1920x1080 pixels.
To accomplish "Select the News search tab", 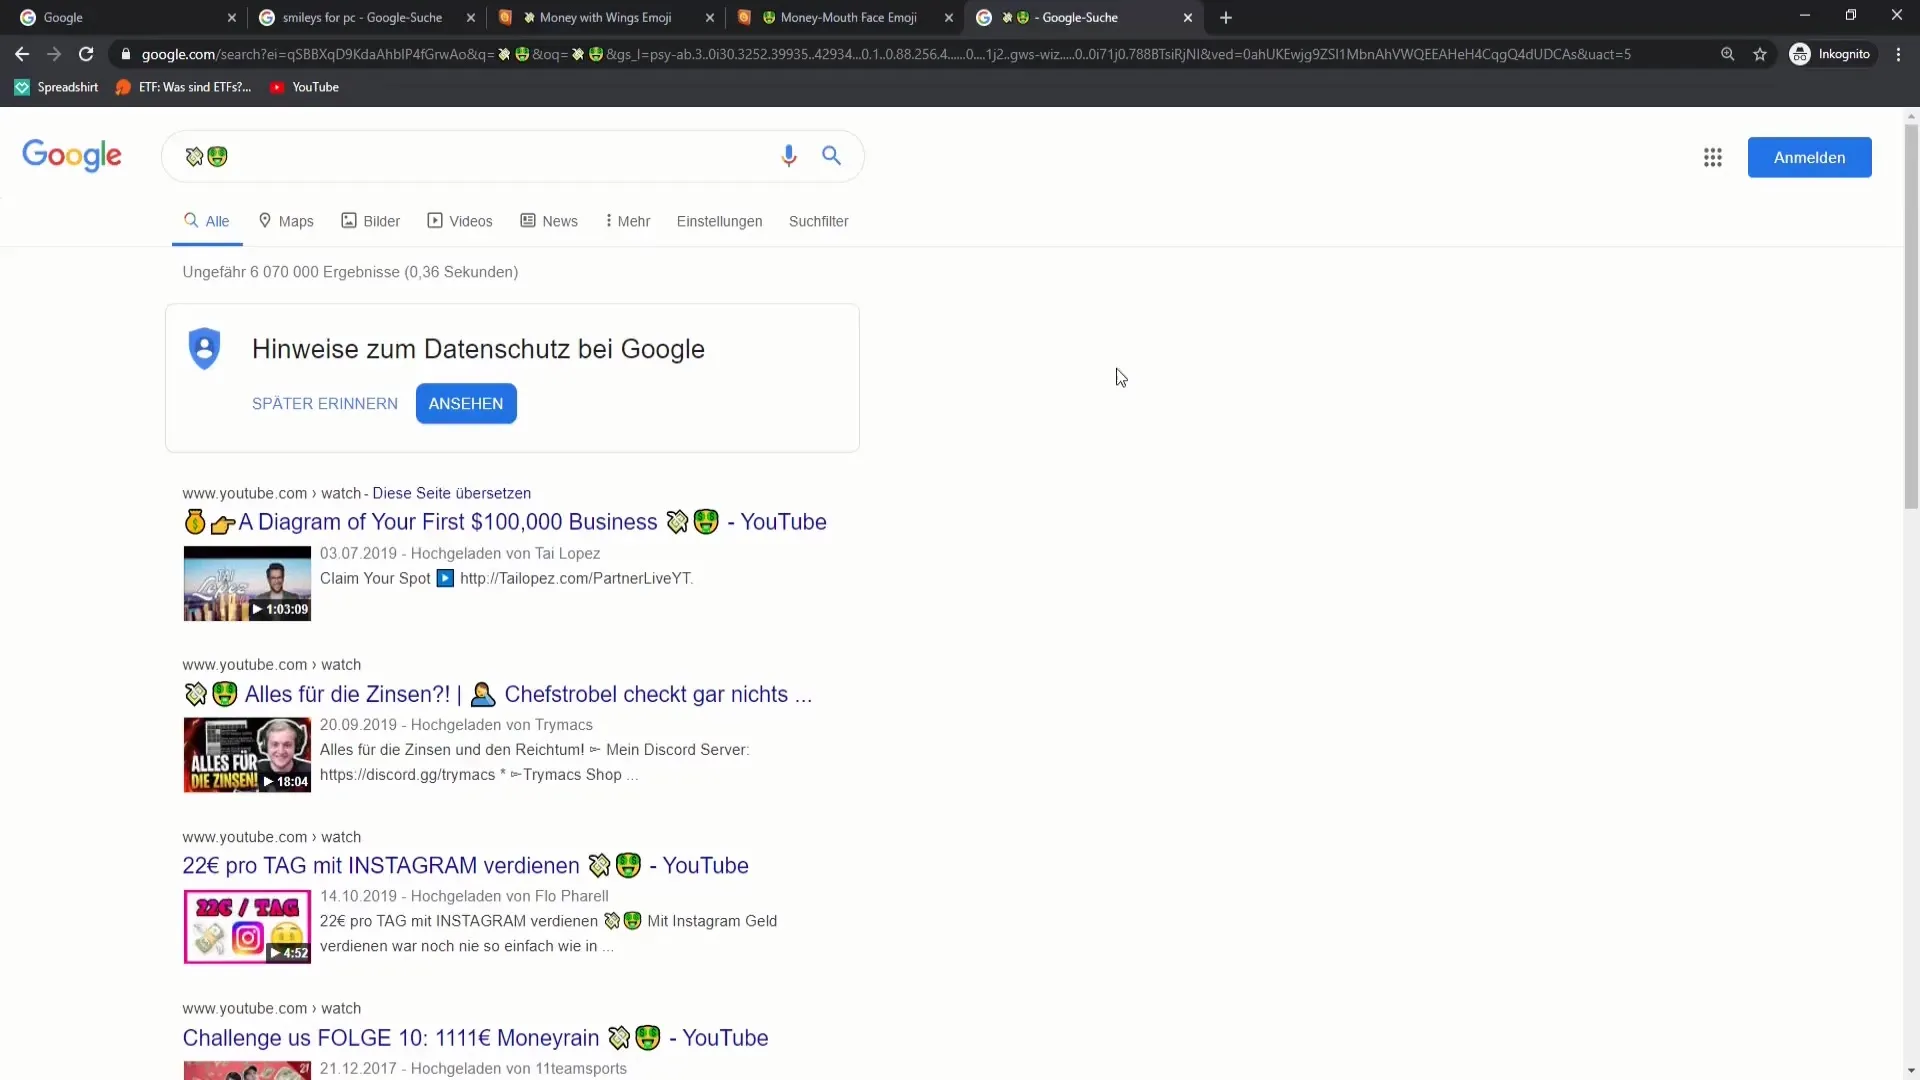I will pyautogui.click(x=549, y=221).
